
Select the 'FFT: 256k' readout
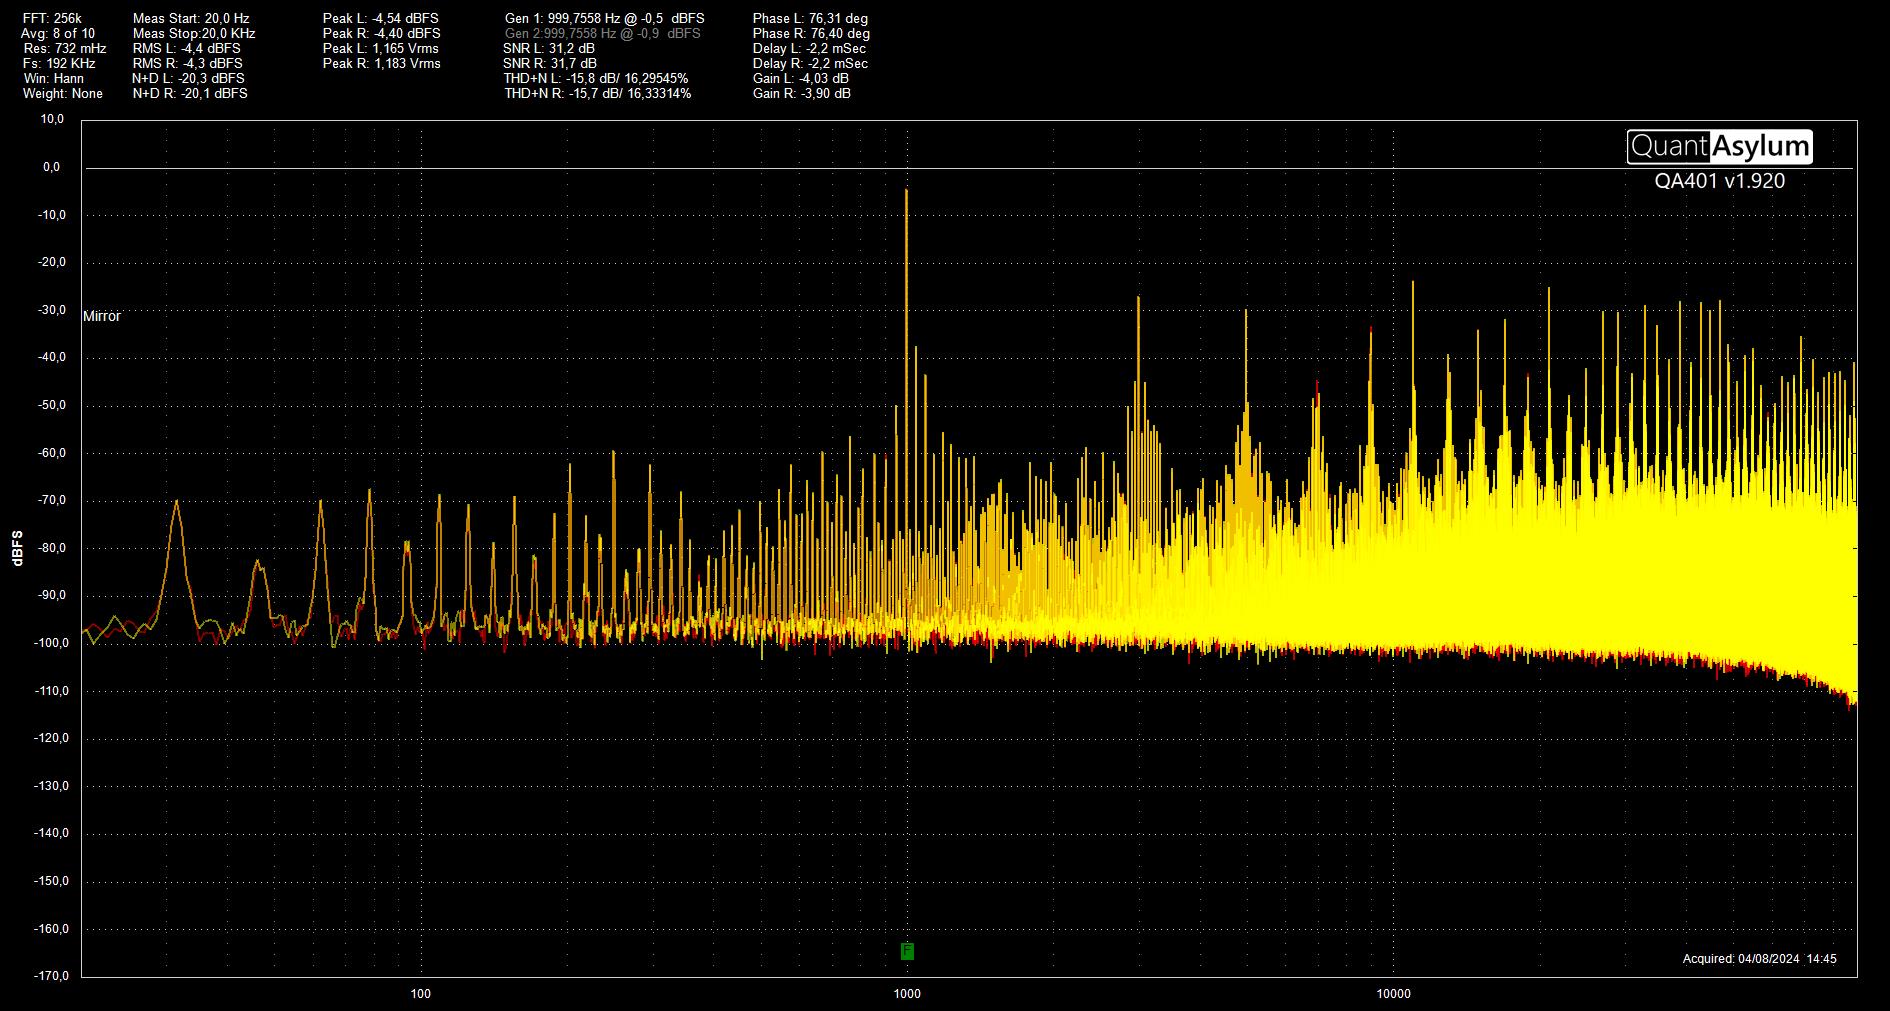[52, 18]
